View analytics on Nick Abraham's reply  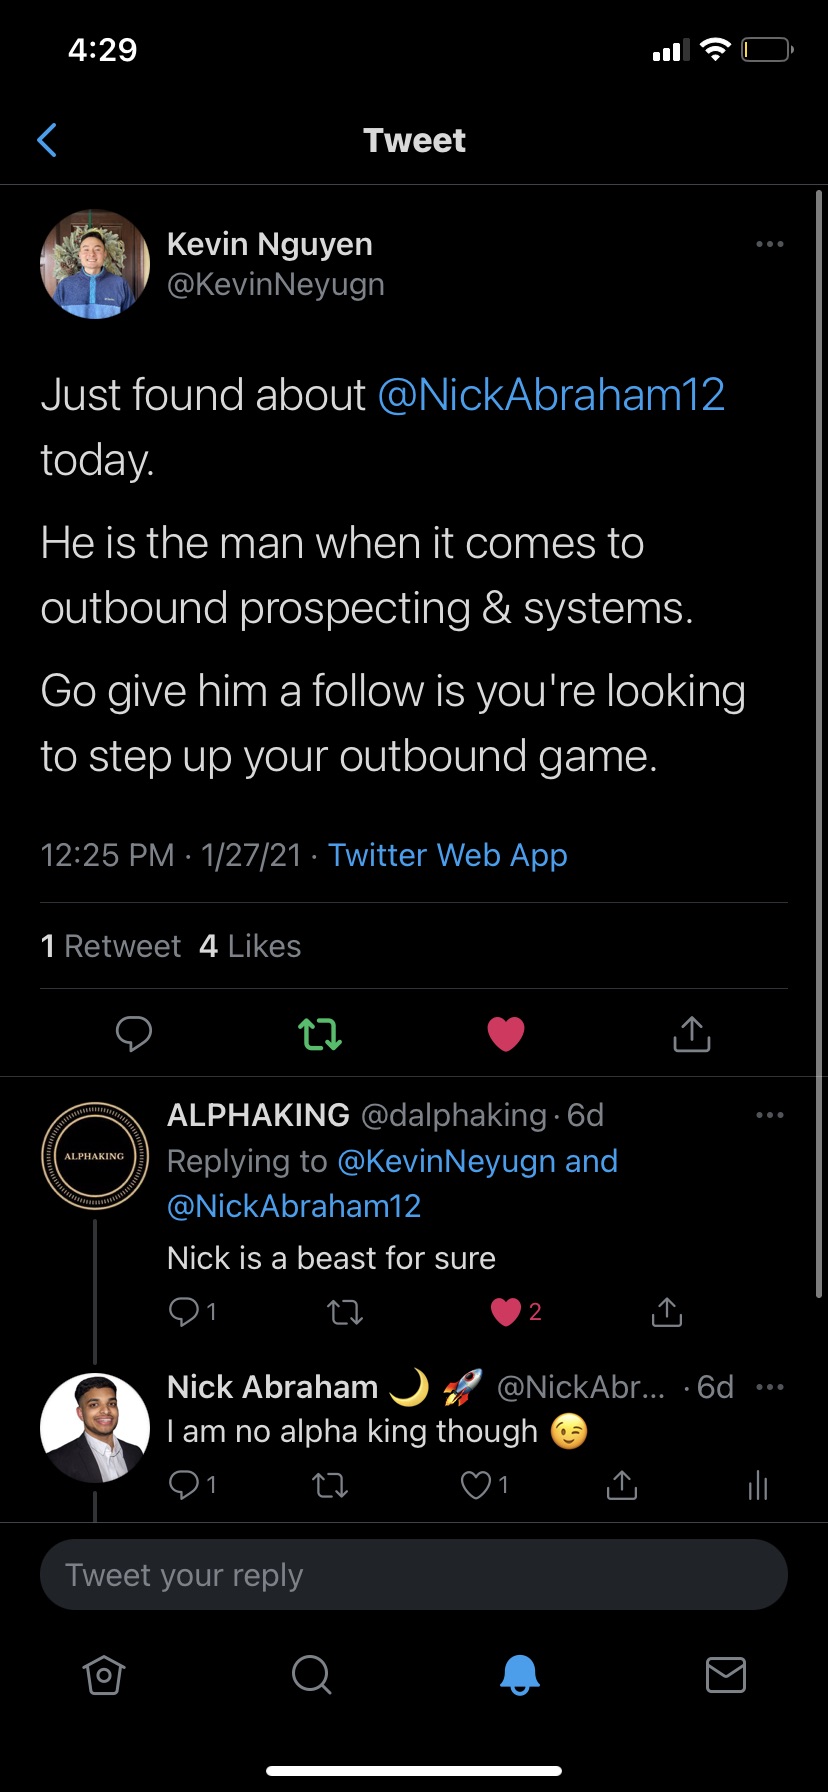[758, 1486]
